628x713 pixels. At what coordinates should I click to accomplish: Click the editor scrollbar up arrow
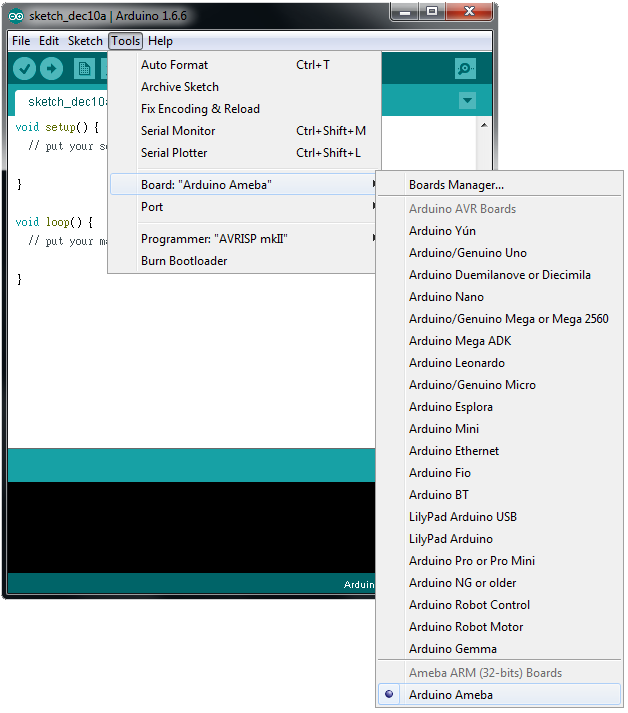pos(484,125)
